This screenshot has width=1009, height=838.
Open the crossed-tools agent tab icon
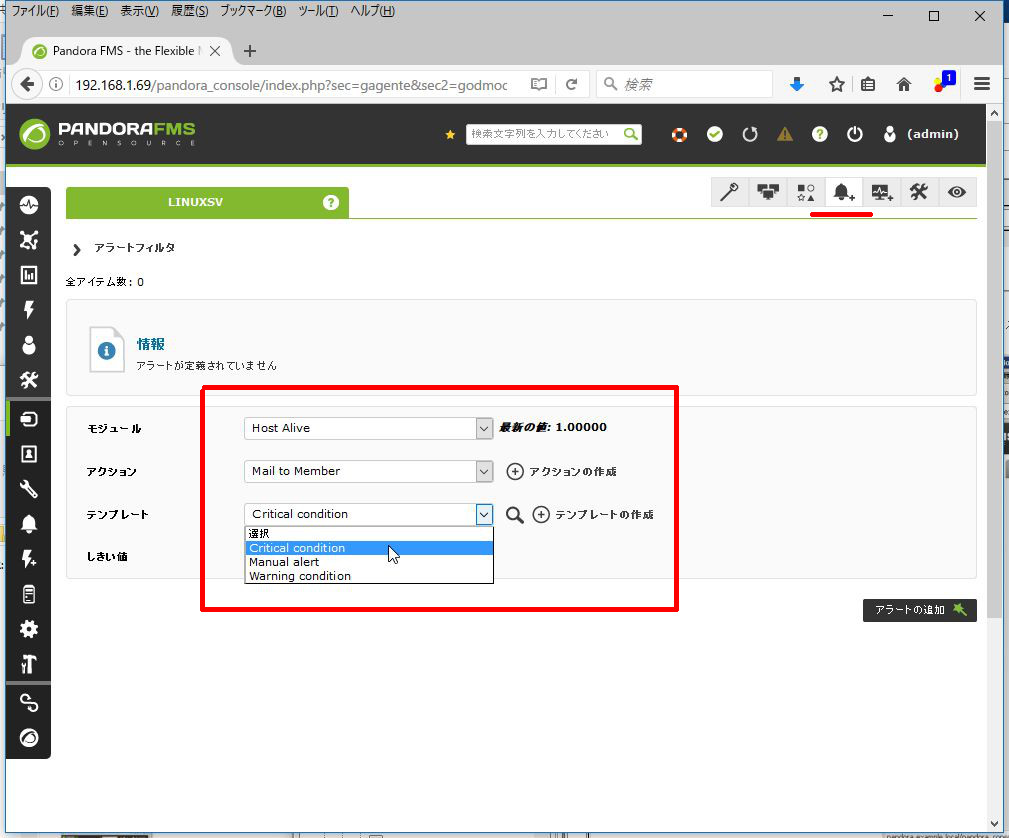(919, 192)
